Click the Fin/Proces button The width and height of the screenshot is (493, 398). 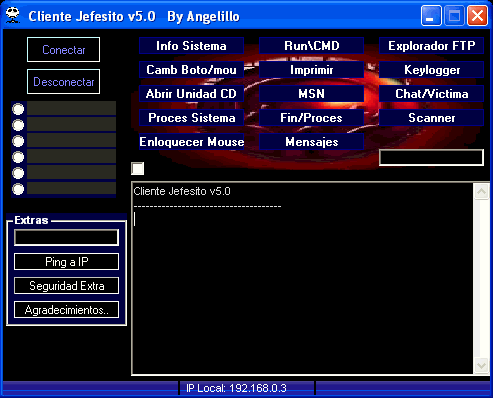(311, 118)
